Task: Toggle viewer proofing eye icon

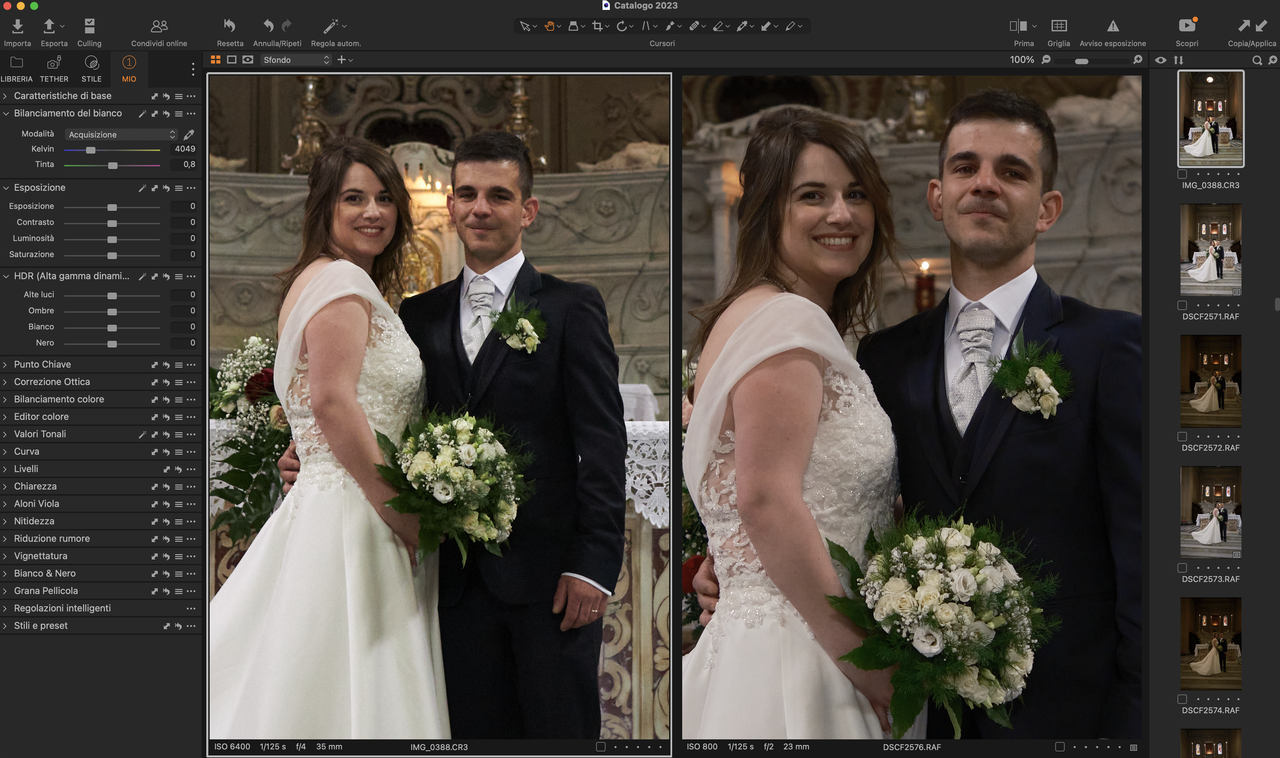Action: click(x=248, y=60)
